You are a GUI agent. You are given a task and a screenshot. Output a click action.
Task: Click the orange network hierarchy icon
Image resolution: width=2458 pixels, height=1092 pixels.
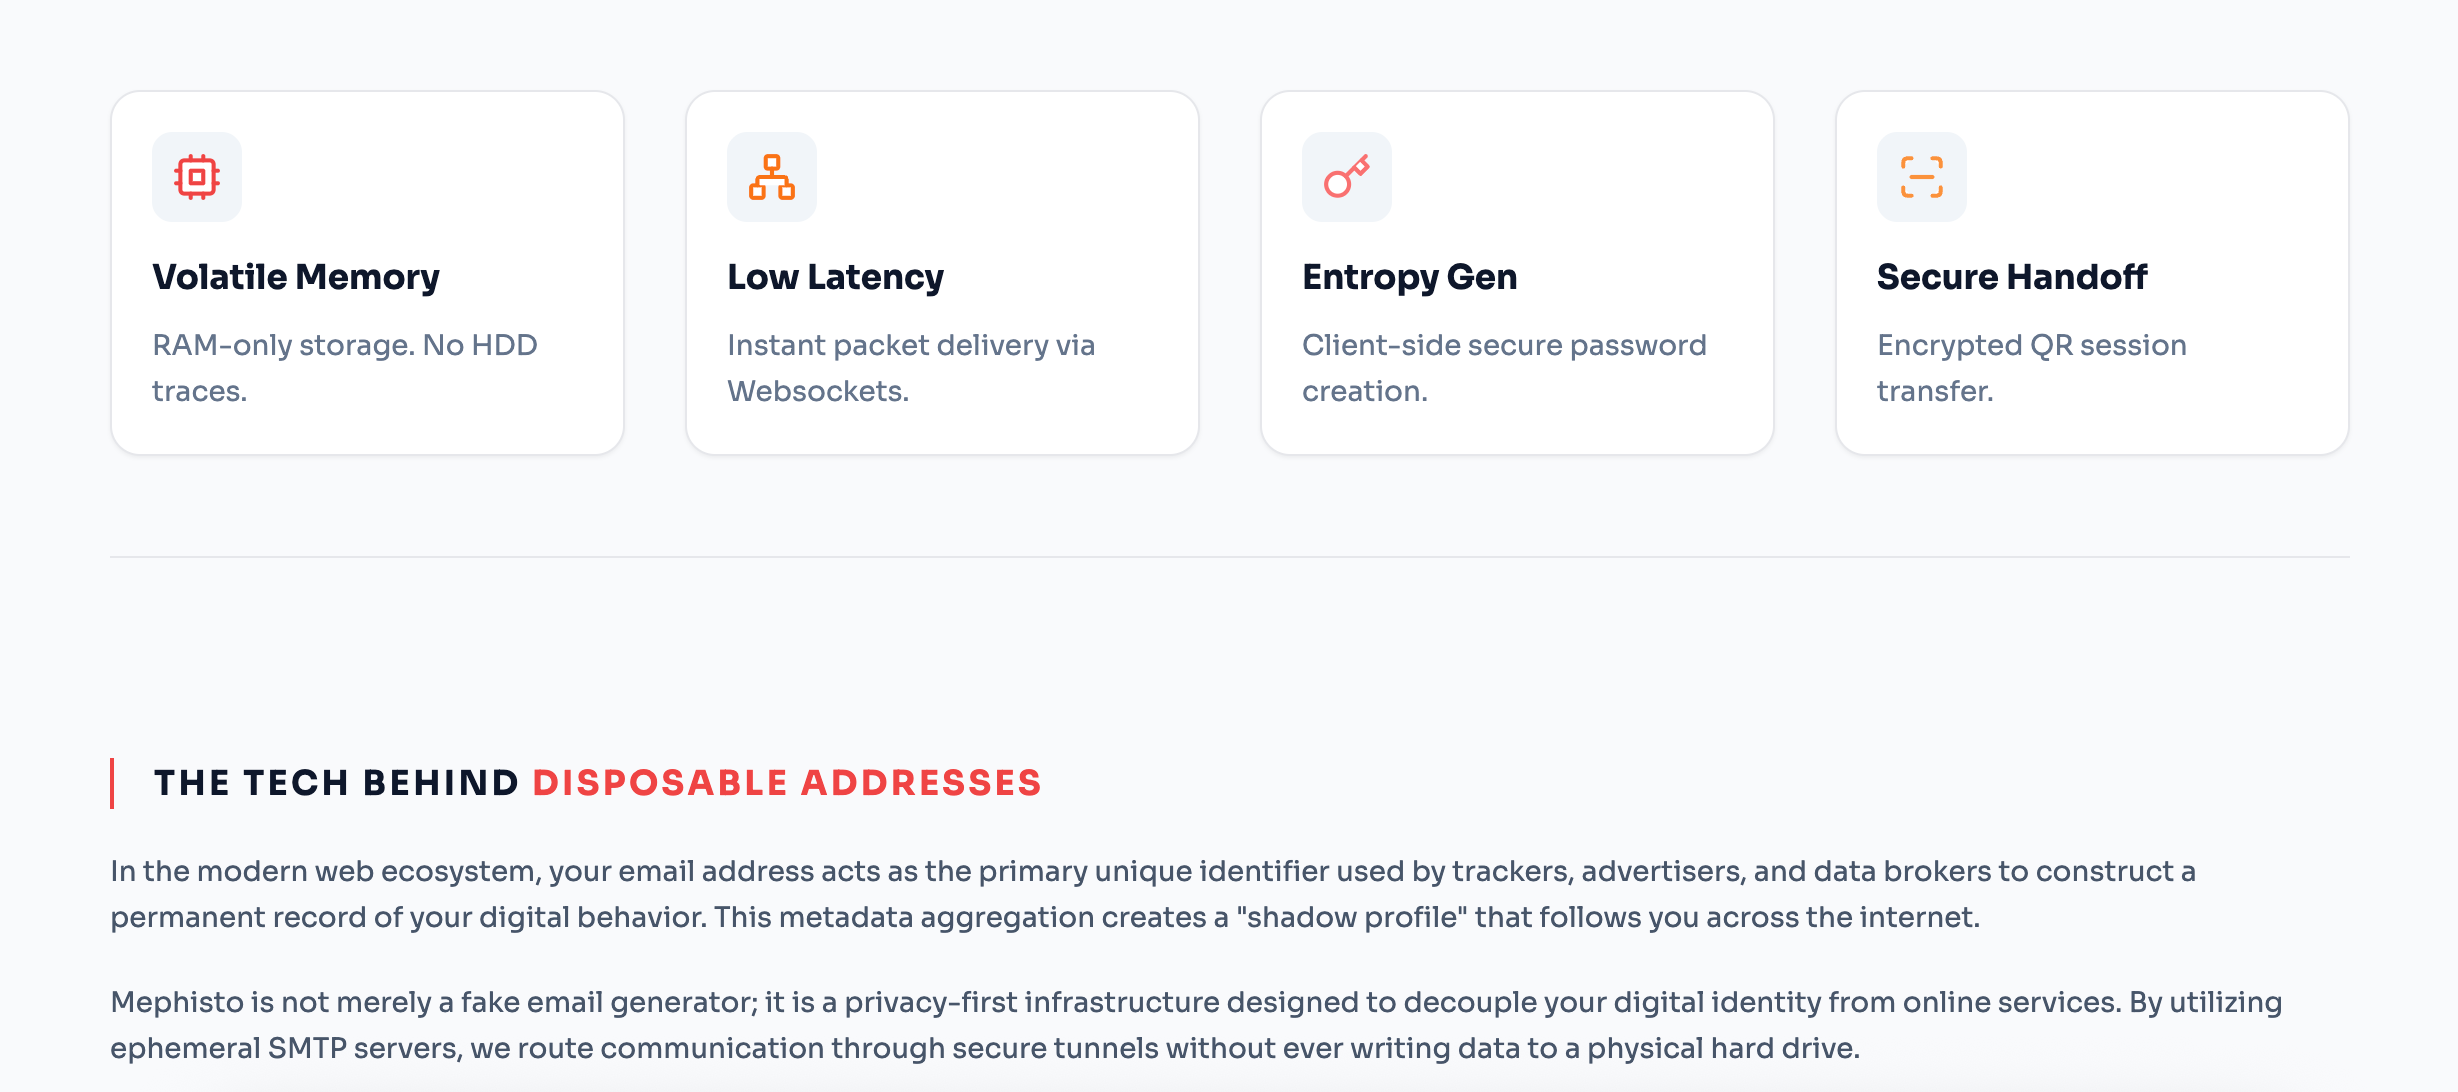point(772,177)
